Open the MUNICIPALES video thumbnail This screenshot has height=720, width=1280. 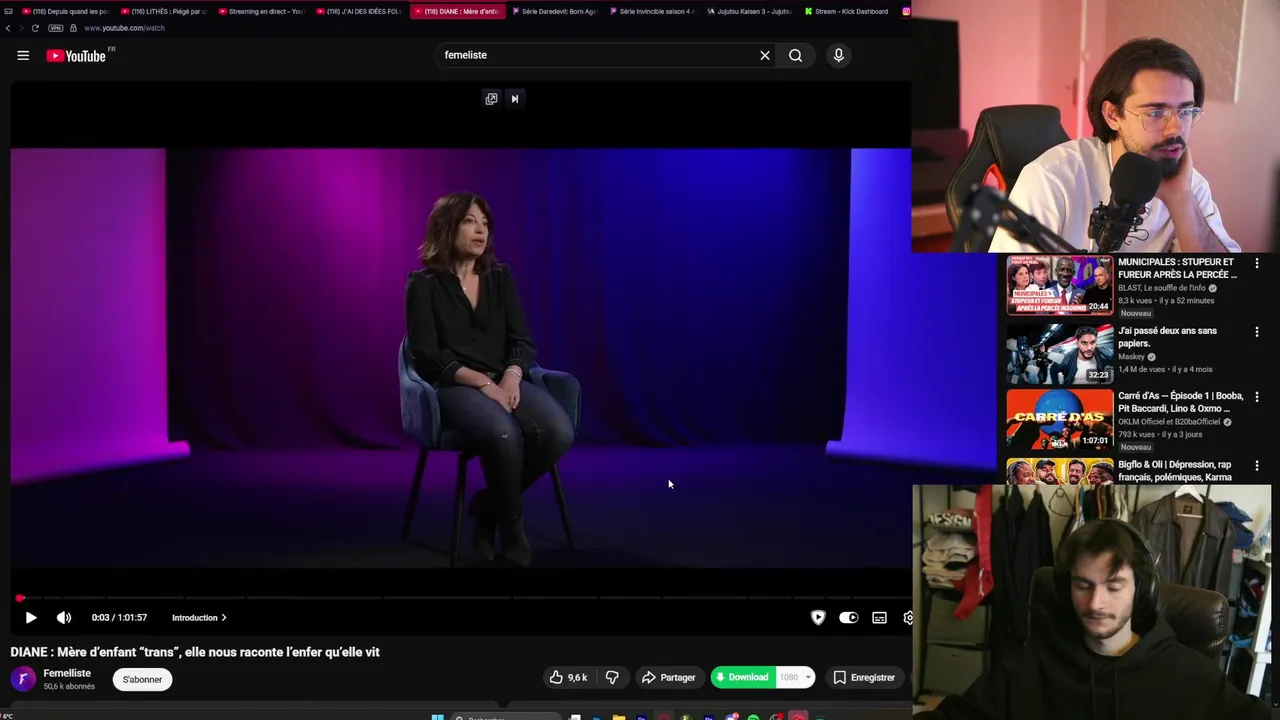(1060, 285)
